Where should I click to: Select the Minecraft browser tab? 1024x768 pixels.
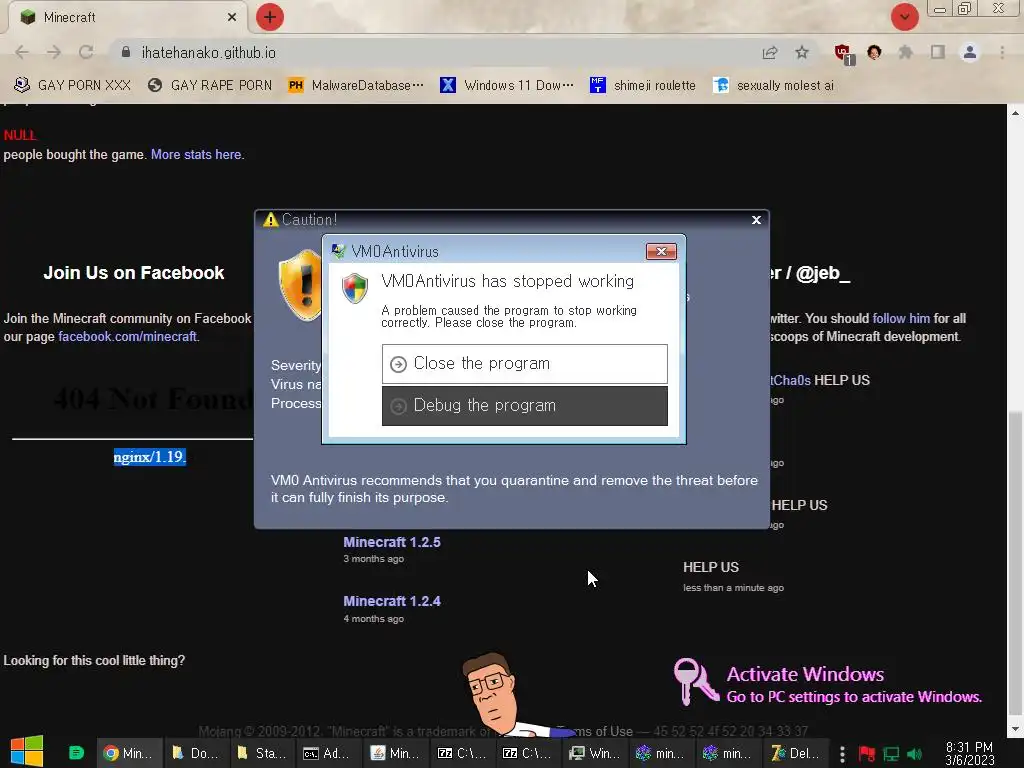pyautogui.click(x=127, y=17)
